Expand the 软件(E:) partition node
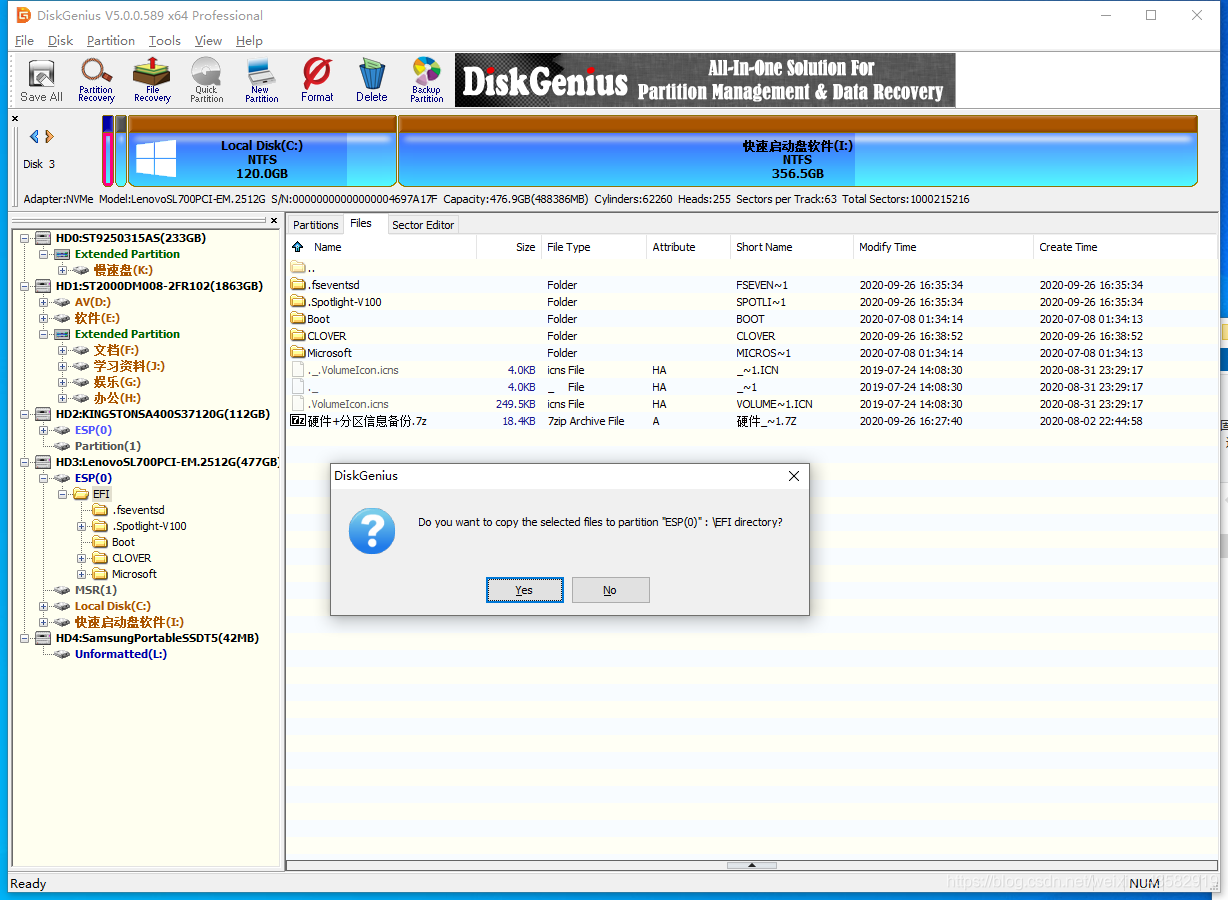1228x900 pixels. point(43,318)
